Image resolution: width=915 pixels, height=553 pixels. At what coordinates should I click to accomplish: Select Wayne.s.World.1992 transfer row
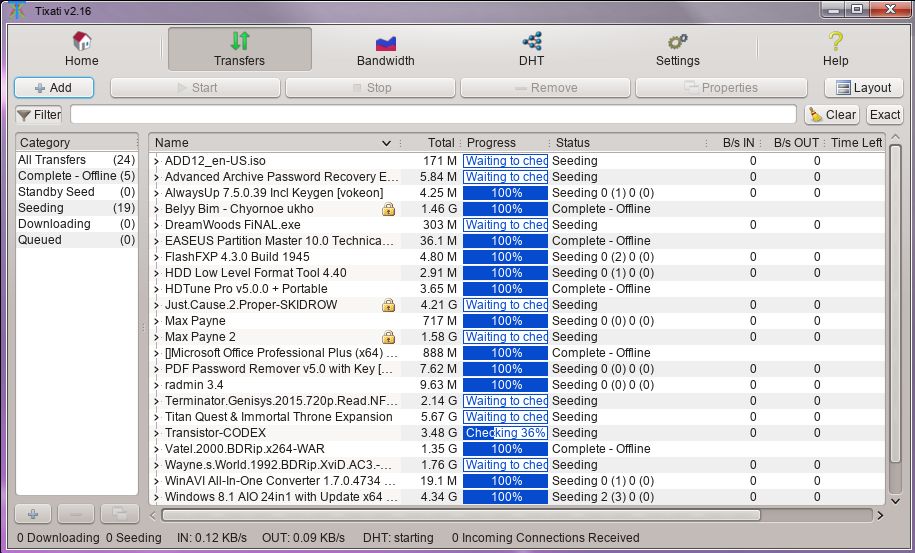tap(517, 465)
